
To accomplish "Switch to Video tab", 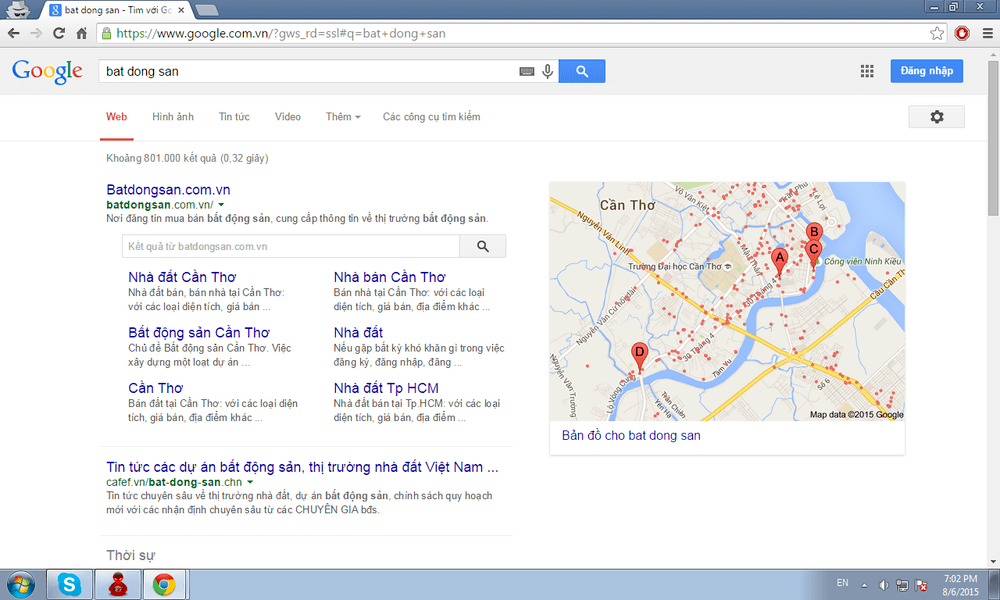I will [x=288, y=117].
